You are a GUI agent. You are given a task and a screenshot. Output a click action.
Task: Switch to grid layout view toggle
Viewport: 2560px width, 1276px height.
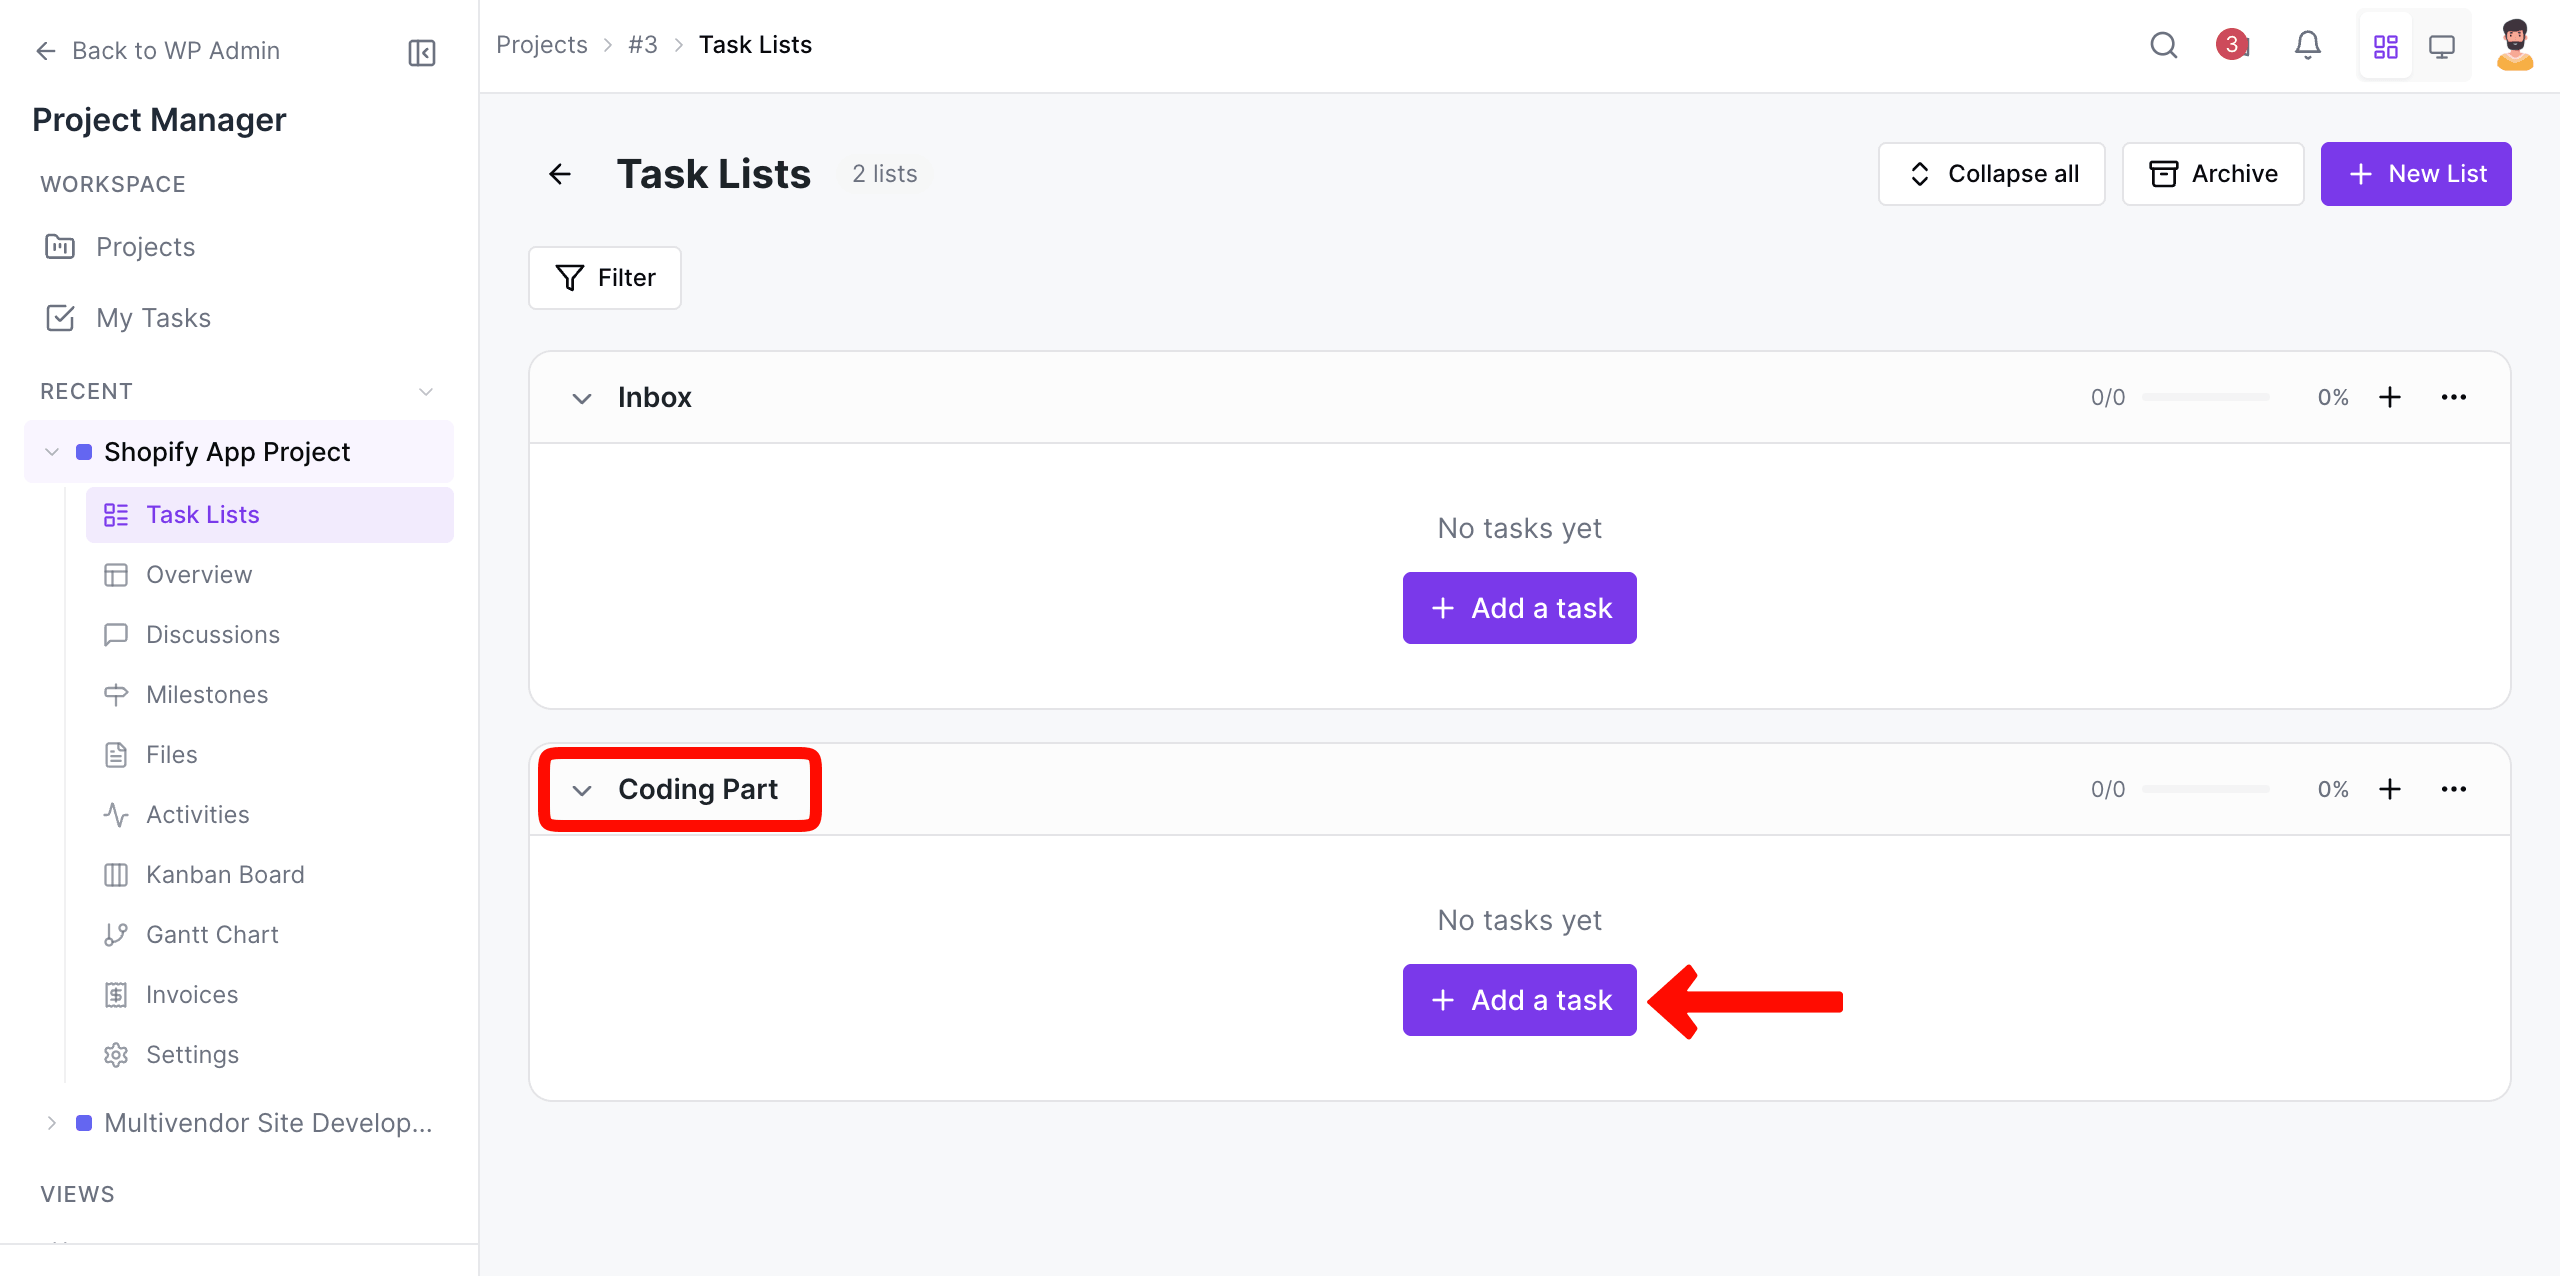(x=2386, y=45)
